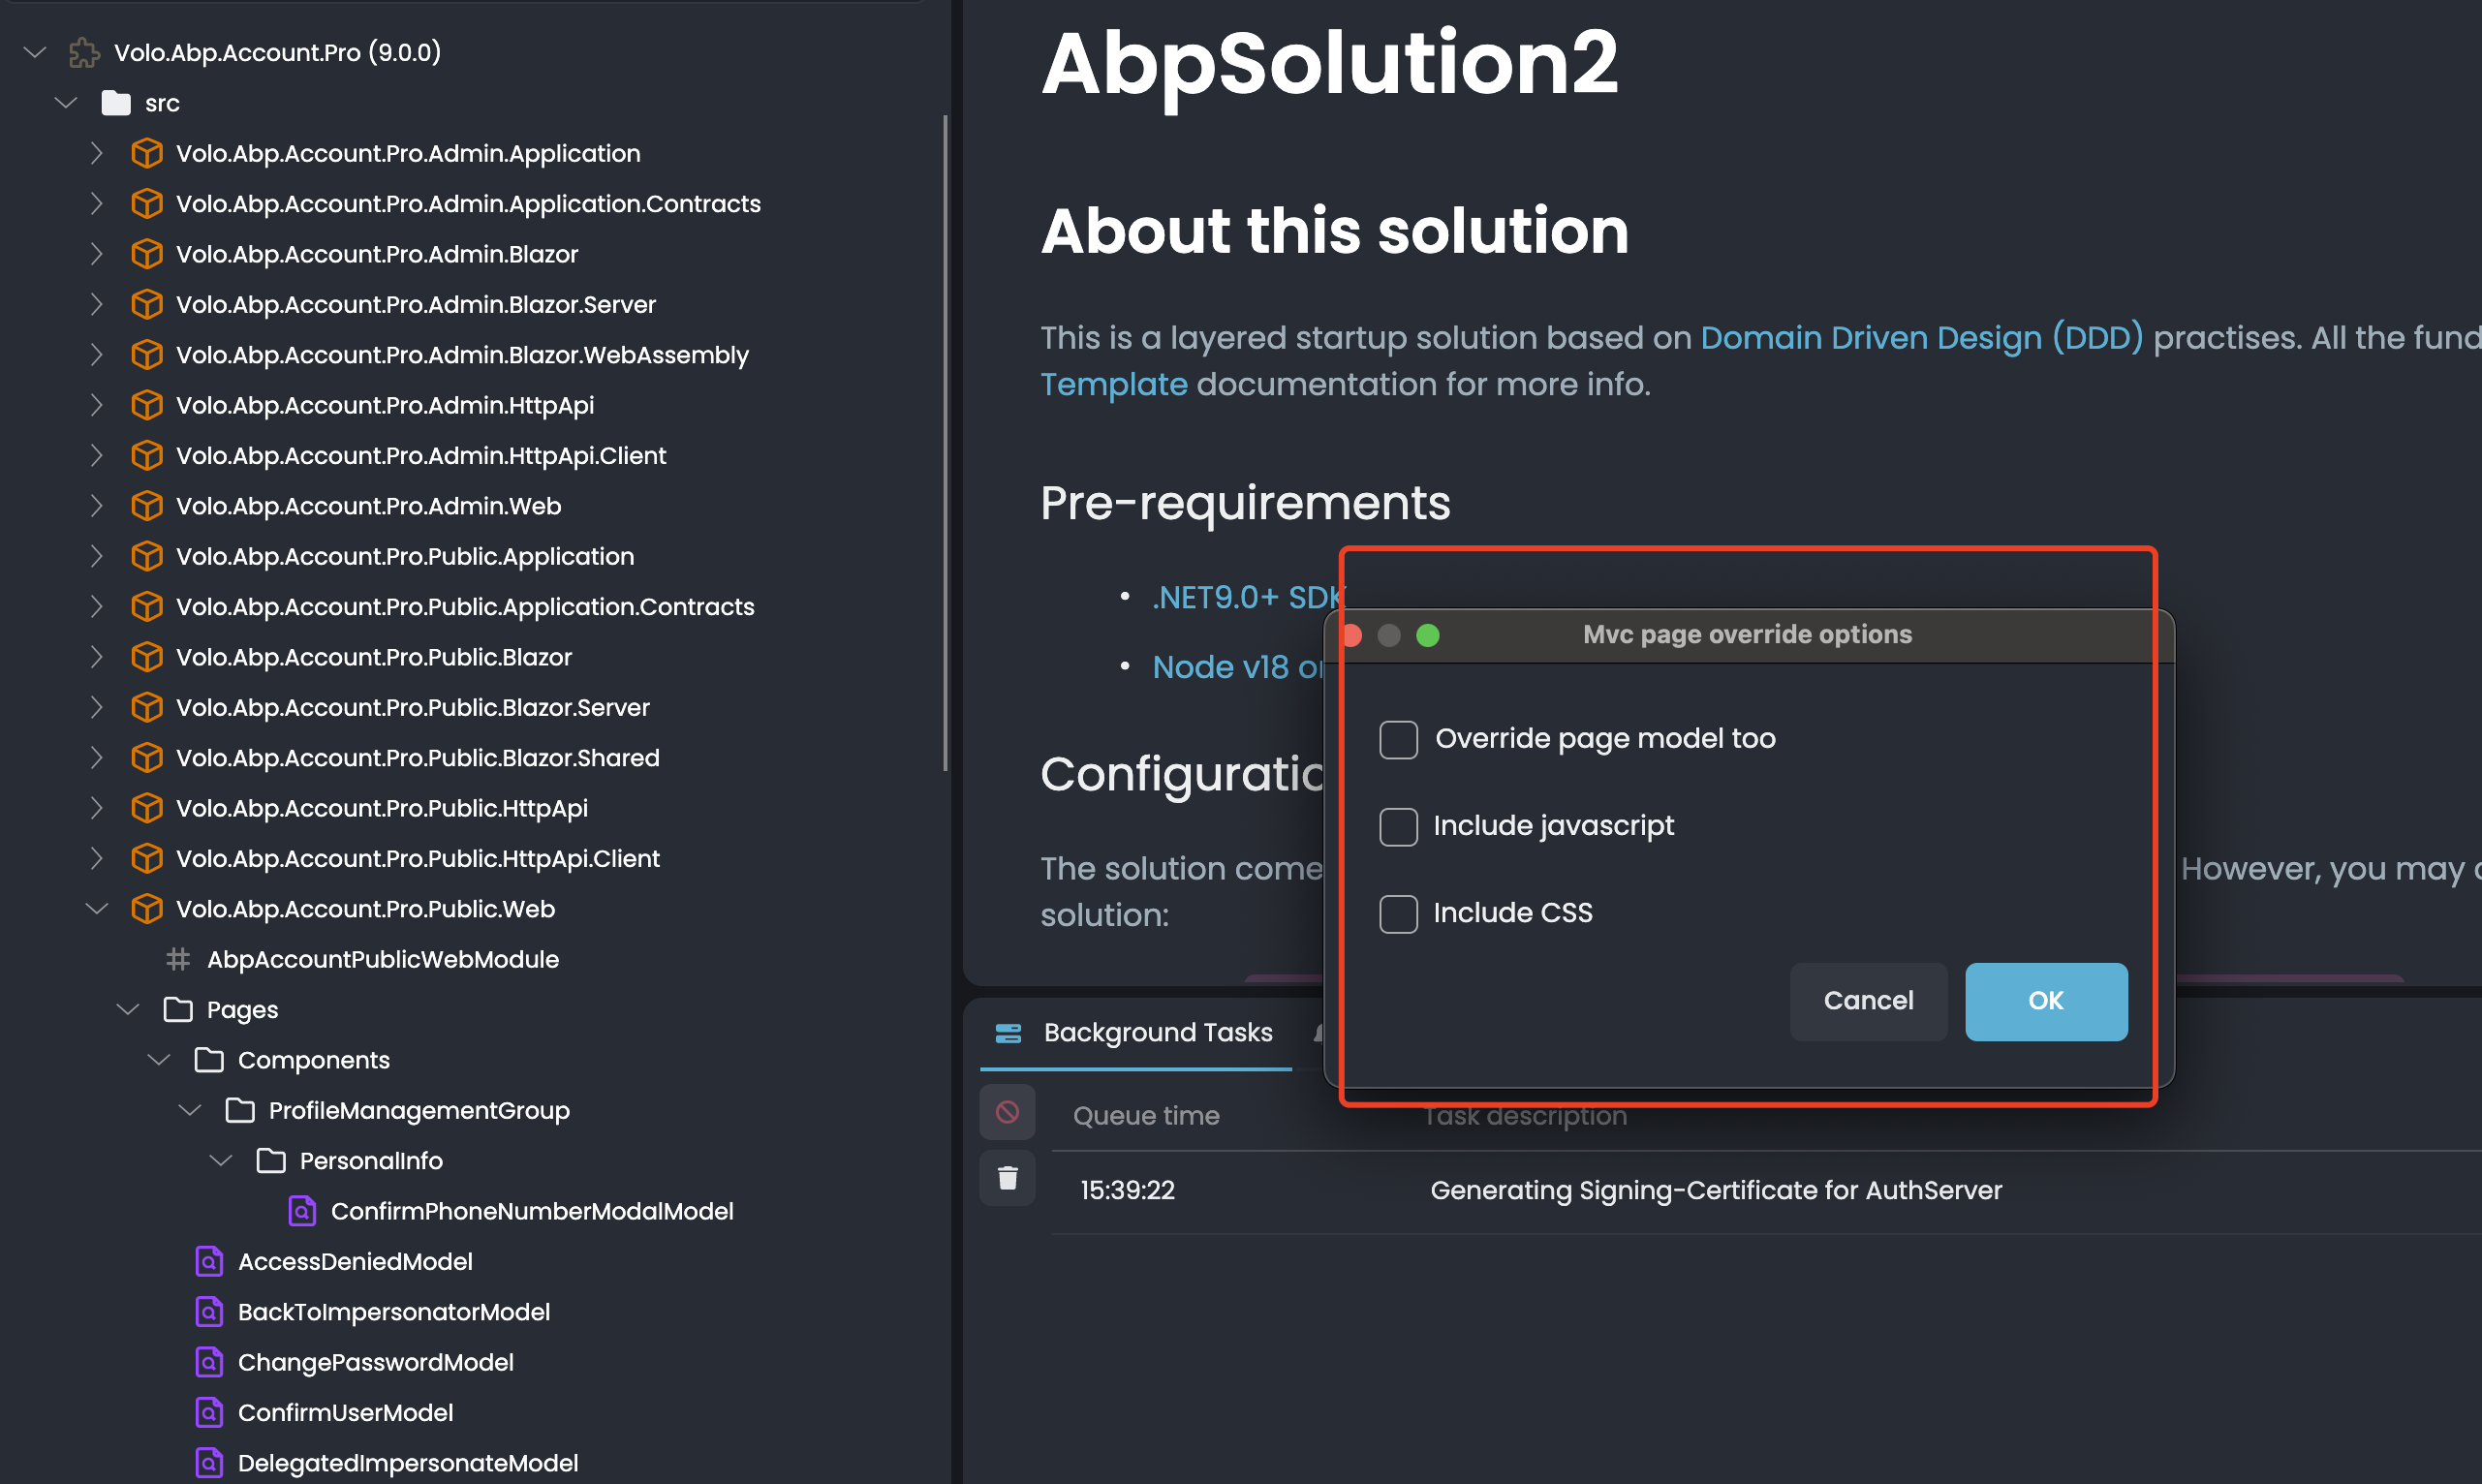Click the Volo.Abp.Account.Pro module puzzle icon
This screenshot has width=2482, height=1484.
click(x=84, y=53)
